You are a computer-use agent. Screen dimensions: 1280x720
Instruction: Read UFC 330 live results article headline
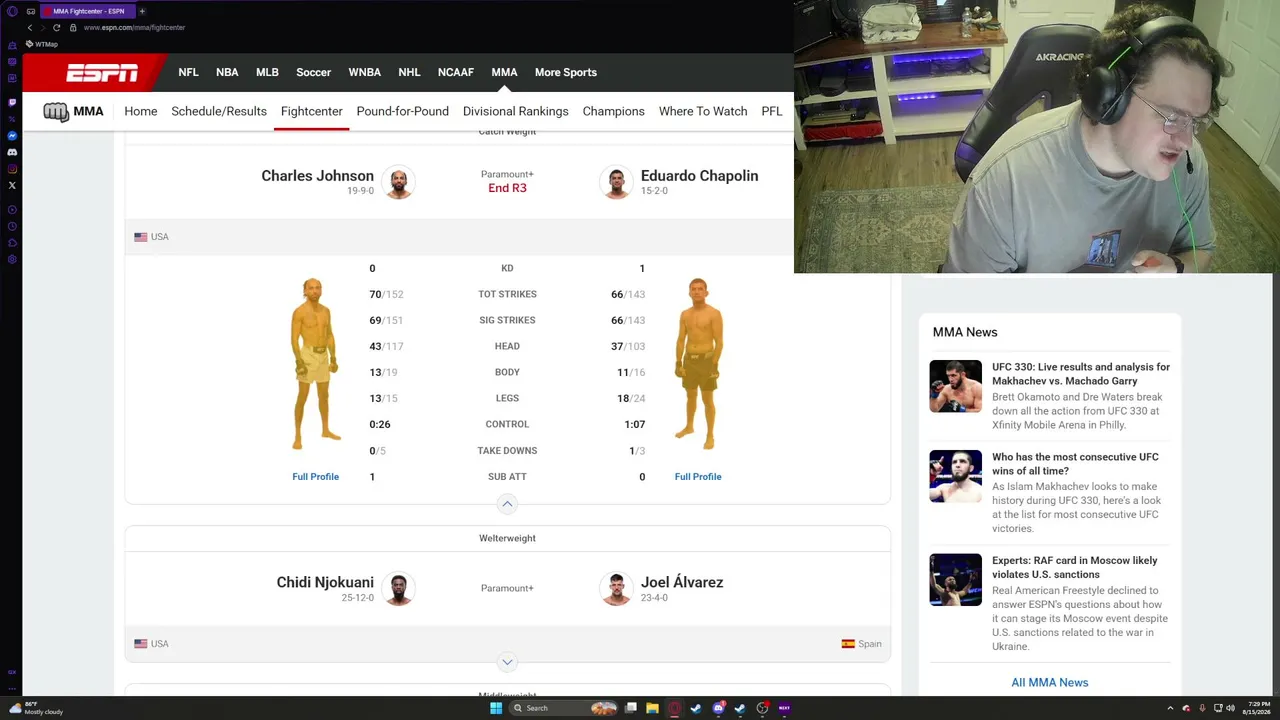(x=1081, y=374)
